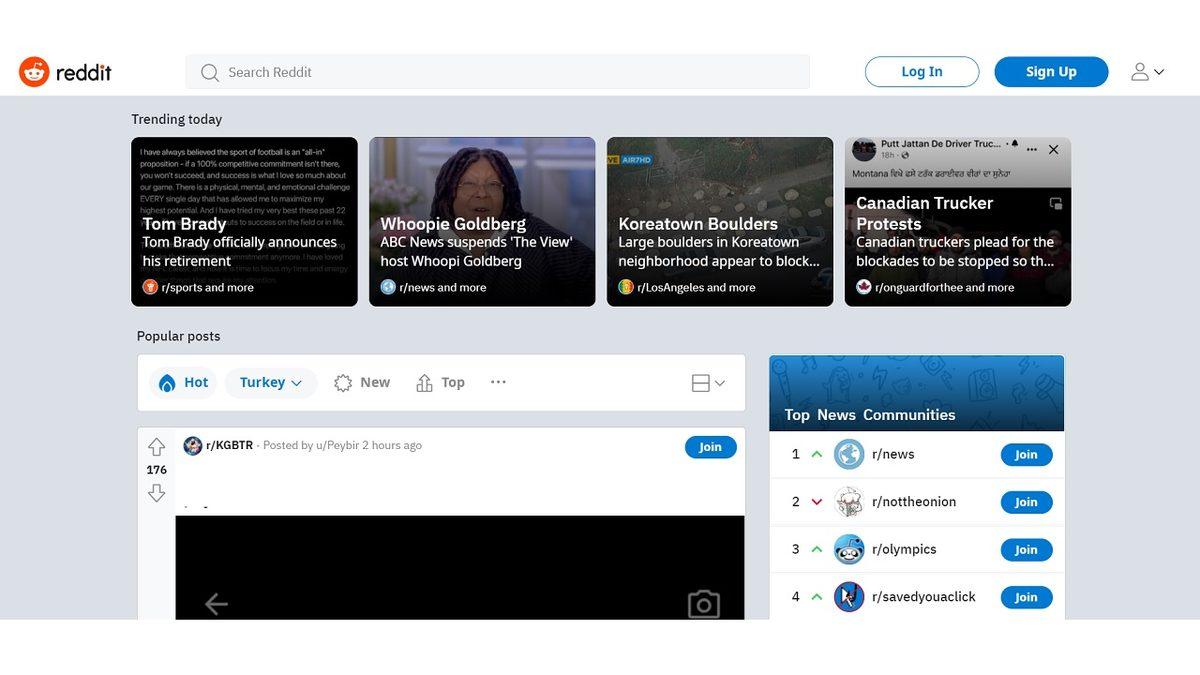Viewport: 1200px width, 675px height.
Task: Click the Sign Up button
Action: [x=1051, y=71]
